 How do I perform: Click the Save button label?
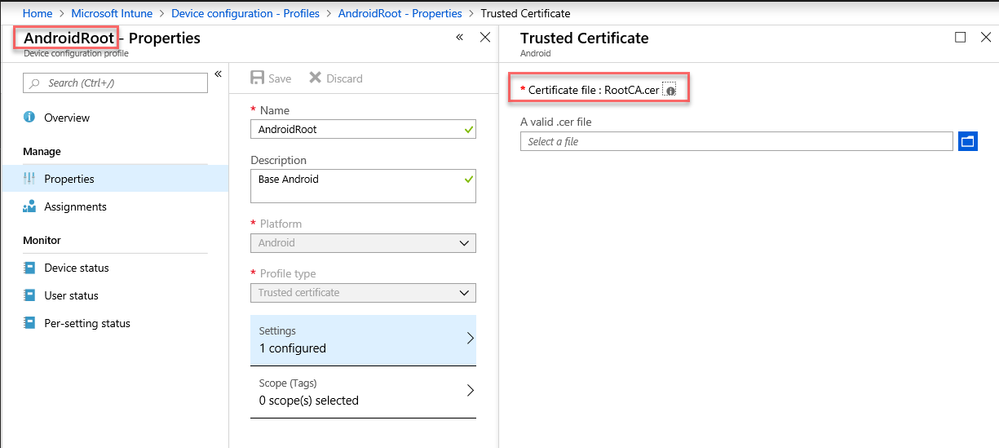tap(280, 78)
